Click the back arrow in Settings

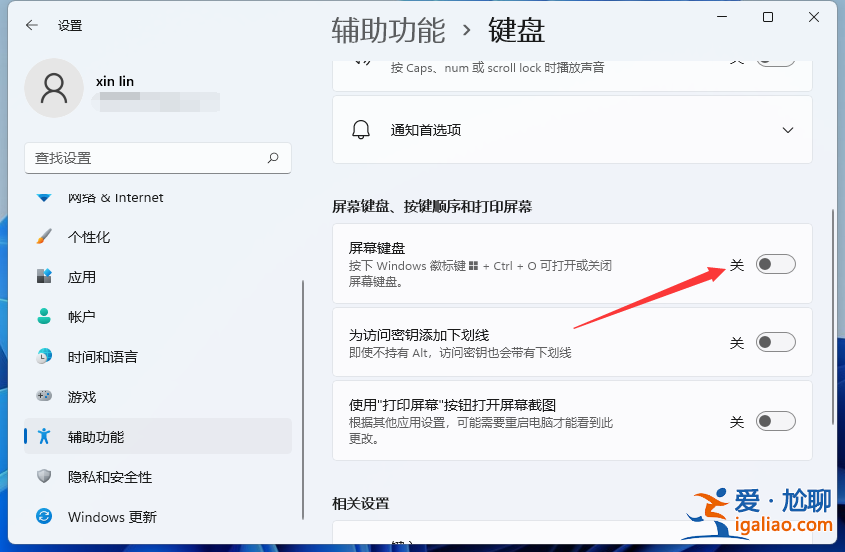click(x=32, y=25)
